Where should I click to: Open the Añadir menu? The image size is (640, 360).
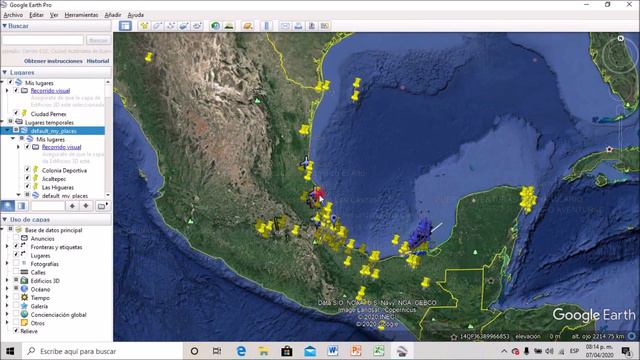click(x=113, y=15)
